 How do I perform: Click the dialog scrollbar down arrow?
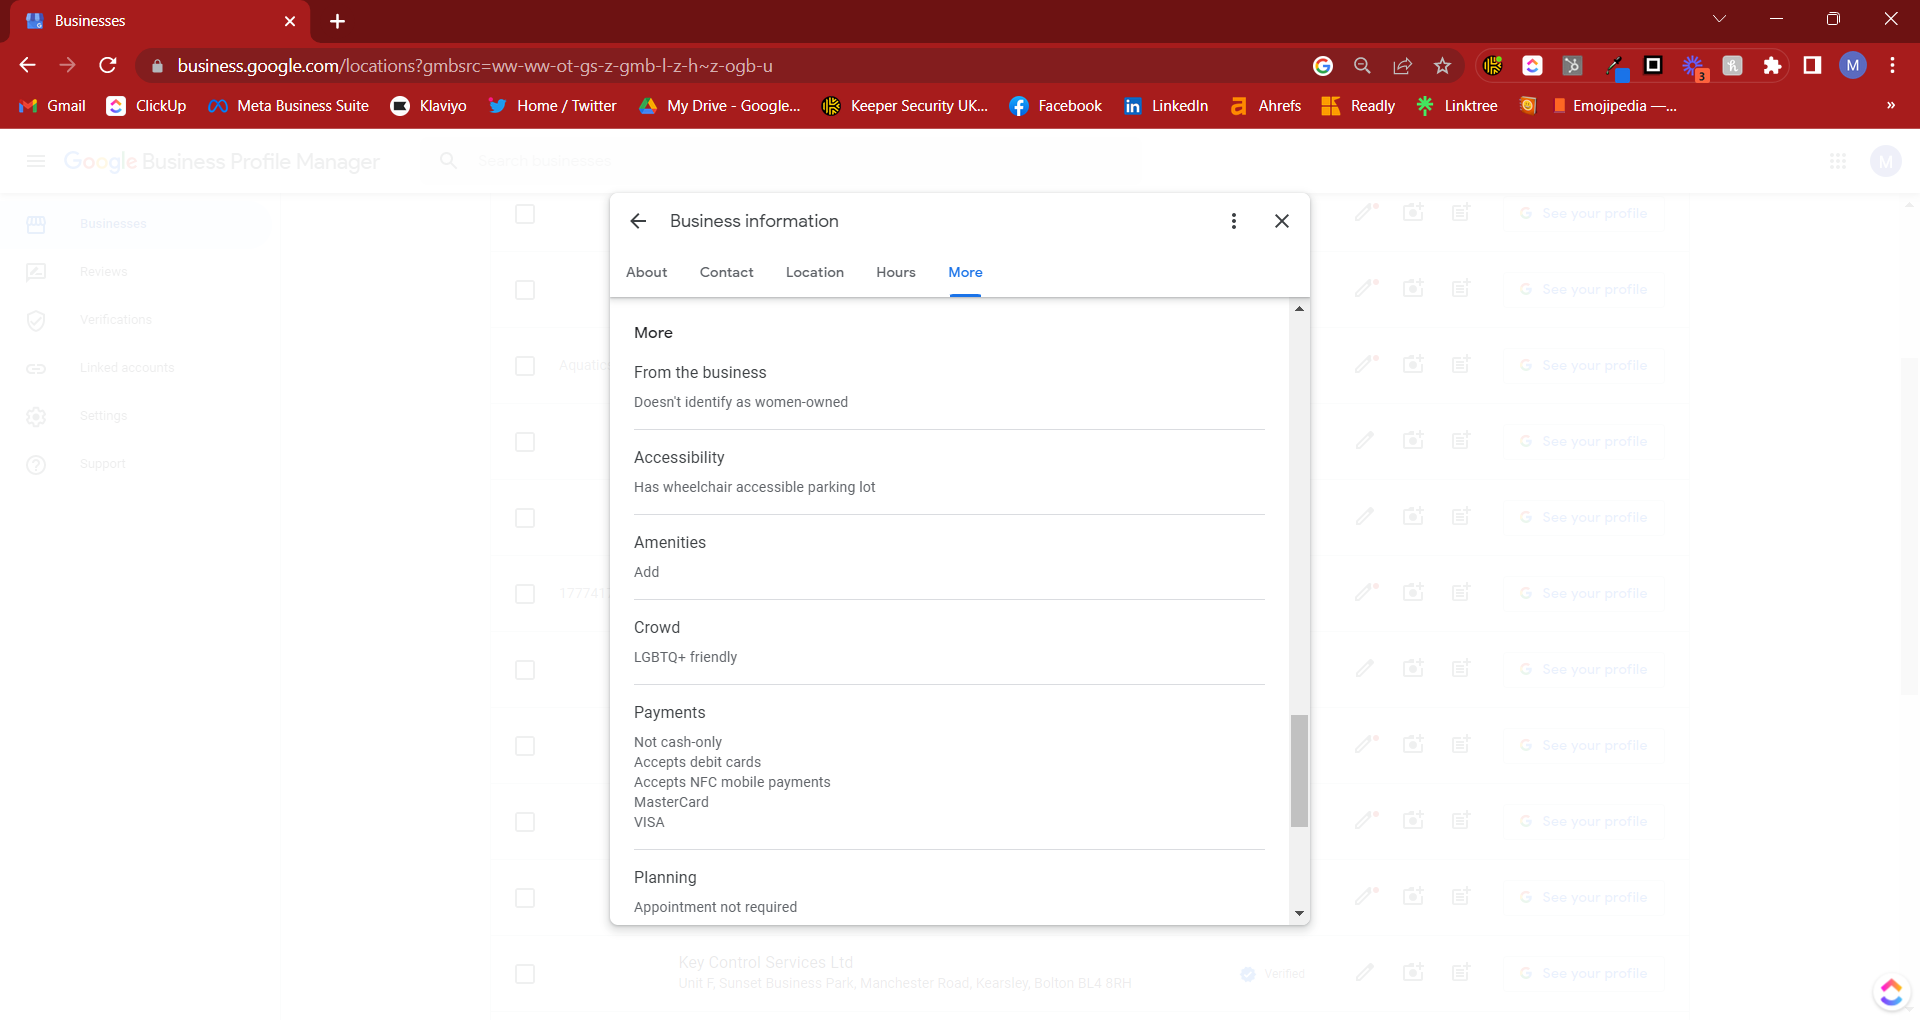click(x=1299, y=913)
